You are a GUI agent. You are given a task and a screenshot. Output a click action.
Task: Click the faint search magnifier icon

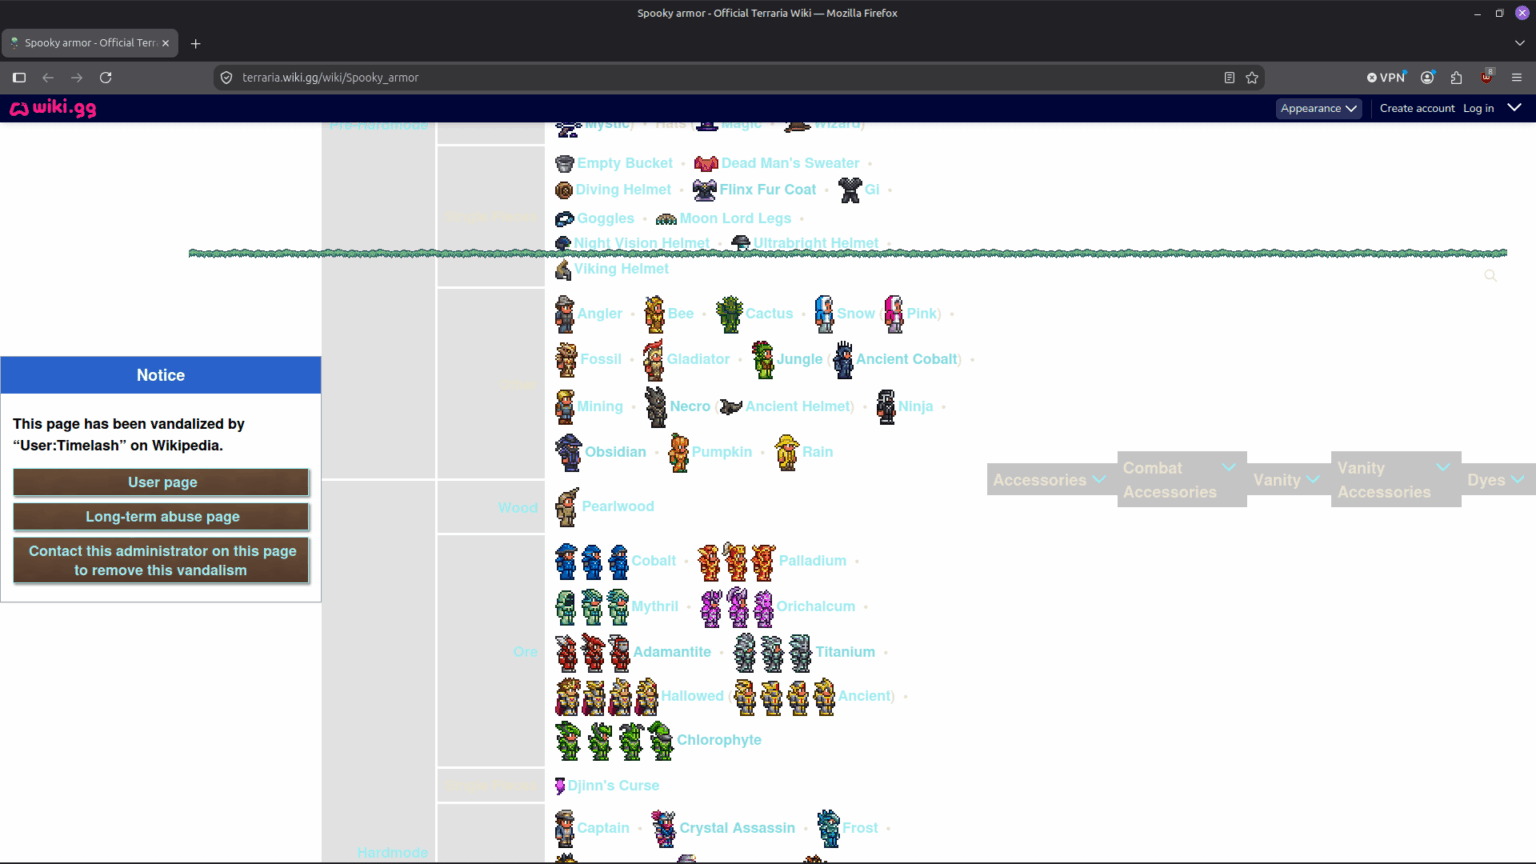[1490, 276]
